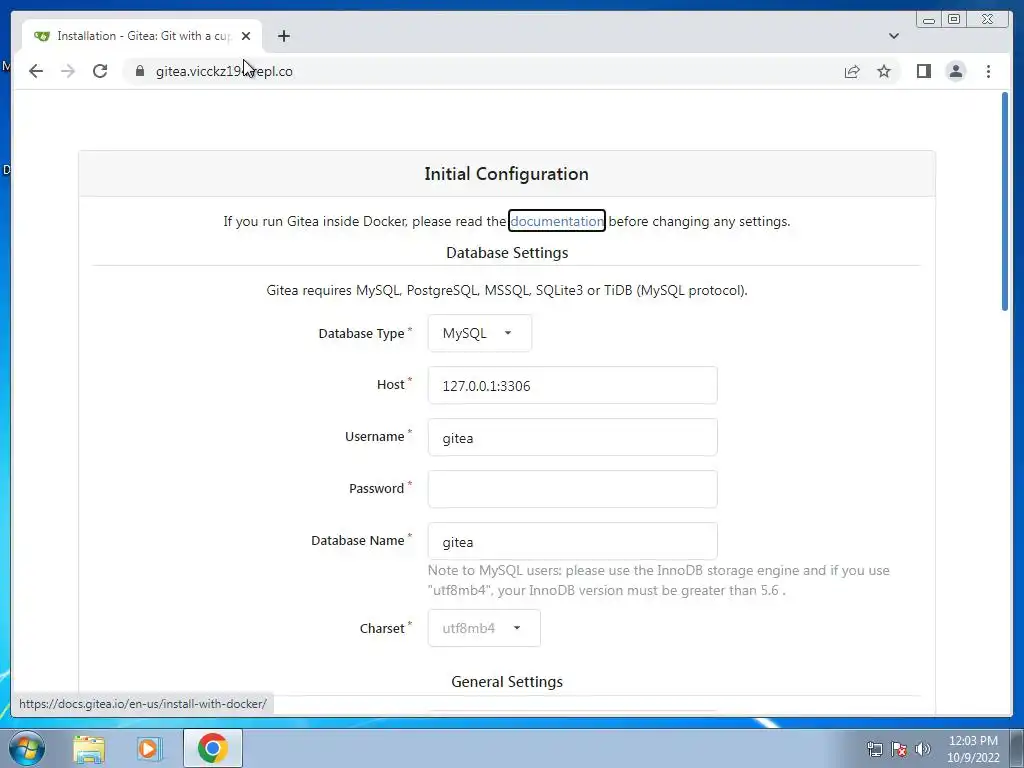The width and height of the screenshot is (1024, 768).
Task: Click the InnoDB storage engine note
Action: coord(658,580)
